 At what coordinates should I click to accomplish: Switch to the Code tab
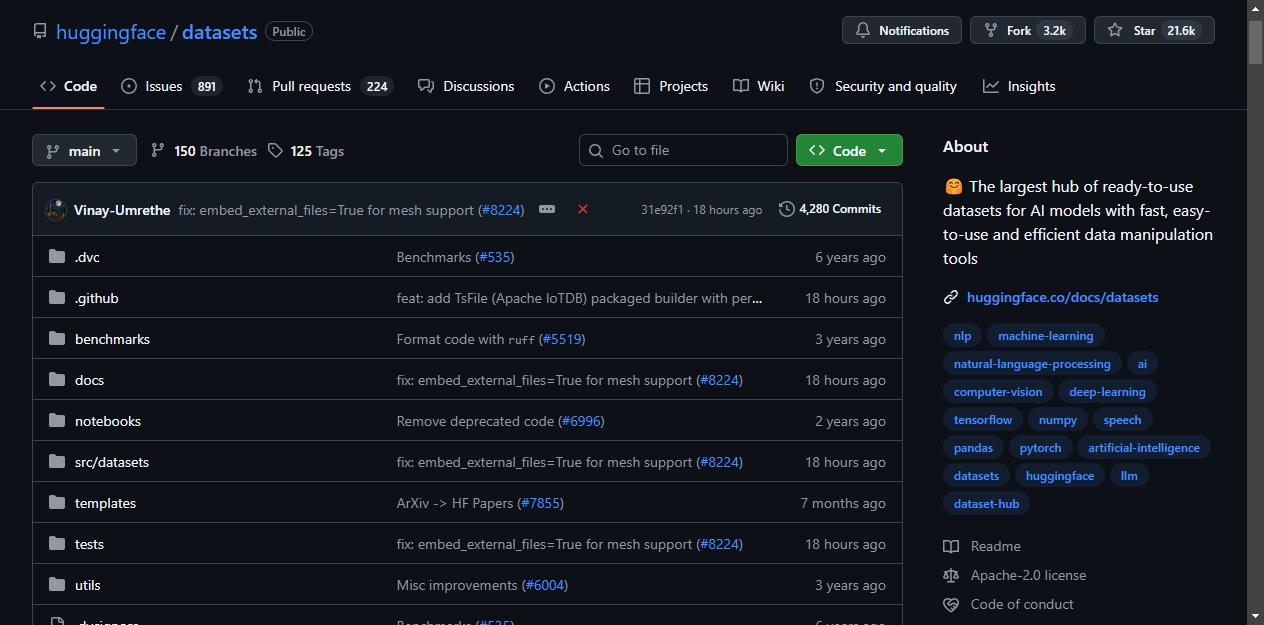68,86
